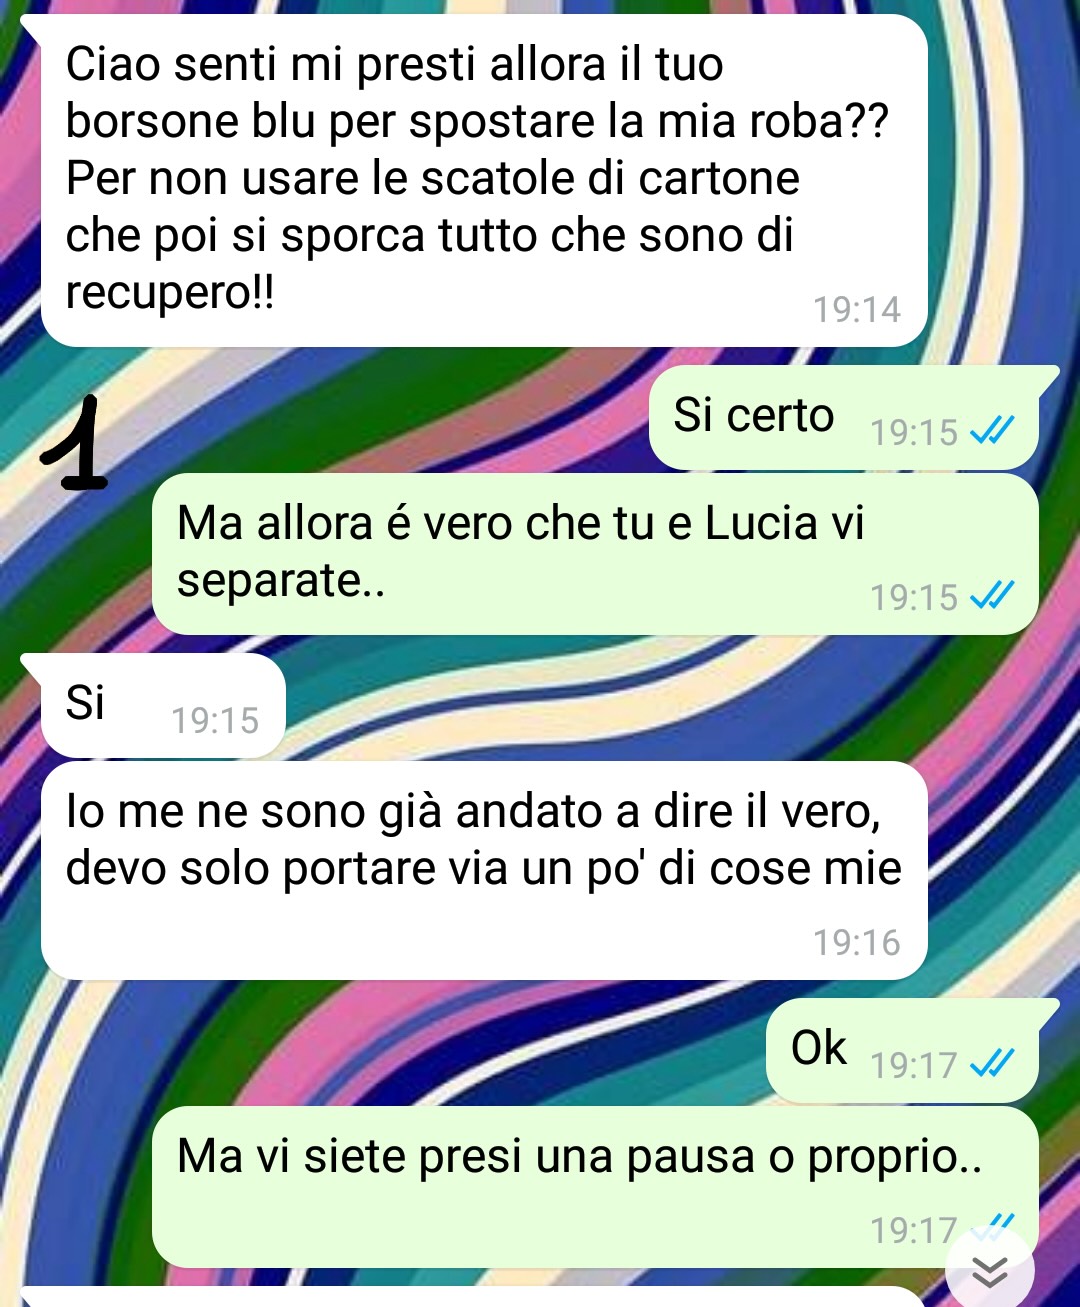The width and height of the screenshot is (1080, 1307).
Task: Click the partially visible bubble at bottom edge
Action: (470, 1297)
